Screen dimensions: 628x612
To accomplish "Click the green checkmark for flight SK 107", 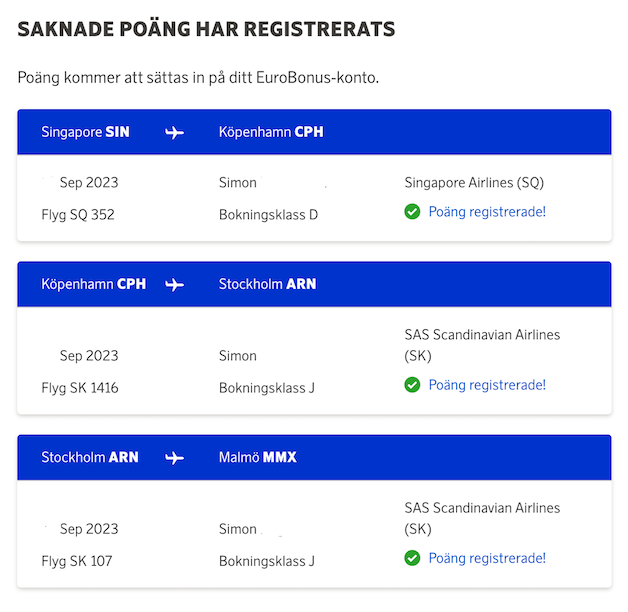I will (x=412, y=558).
